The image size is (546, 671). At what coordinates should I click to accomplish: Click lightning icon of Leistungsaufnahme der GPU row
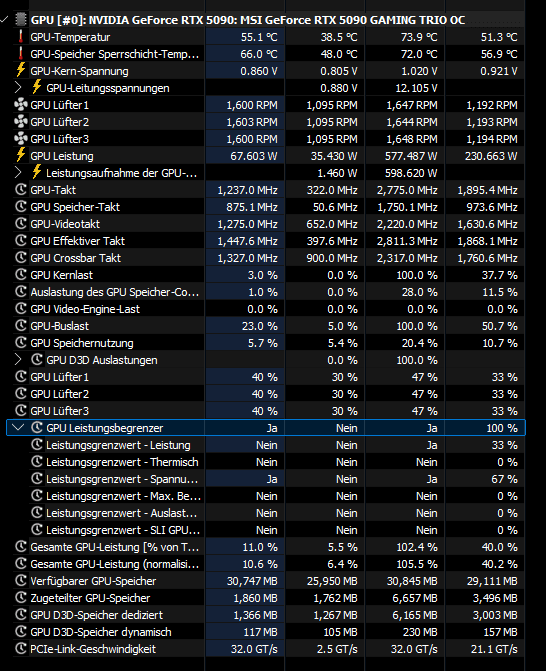(37, 173)
